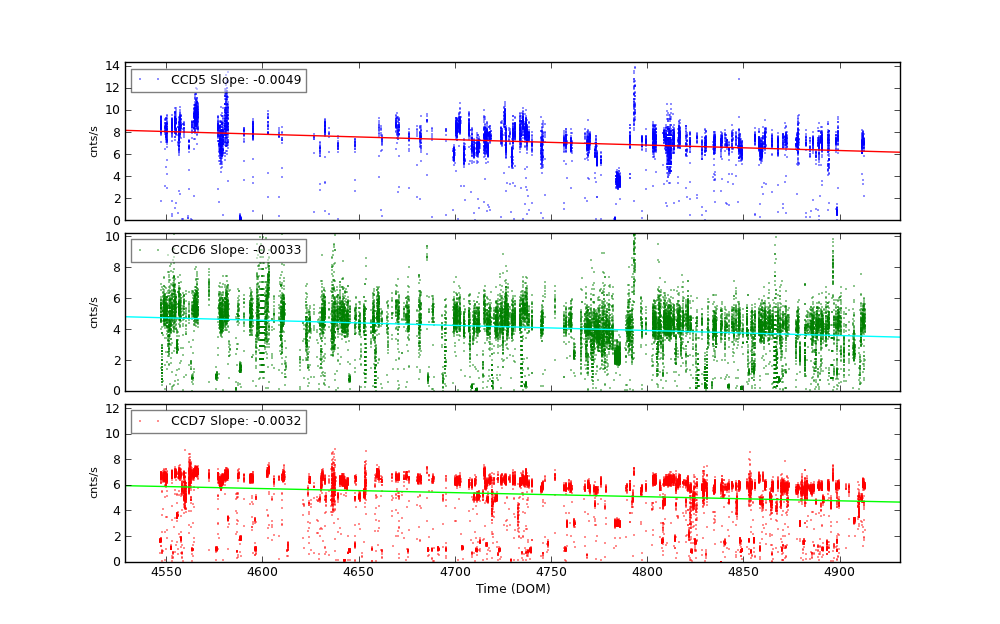Click the 4550 x-axis tick label
This screenshot has height=624, width=1000.
tap(166, 572)
